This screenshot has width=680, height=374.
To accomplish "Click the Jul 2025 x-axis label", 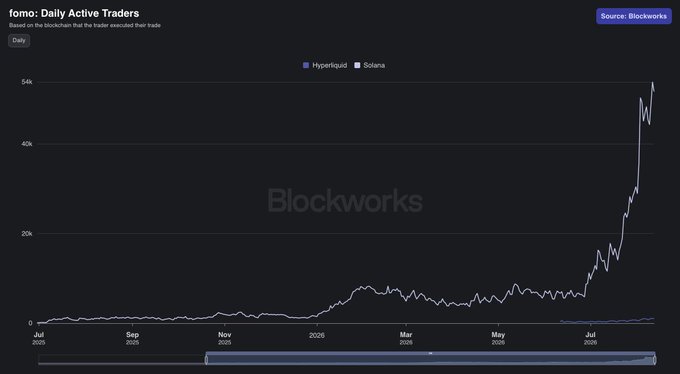I will 39,338.
